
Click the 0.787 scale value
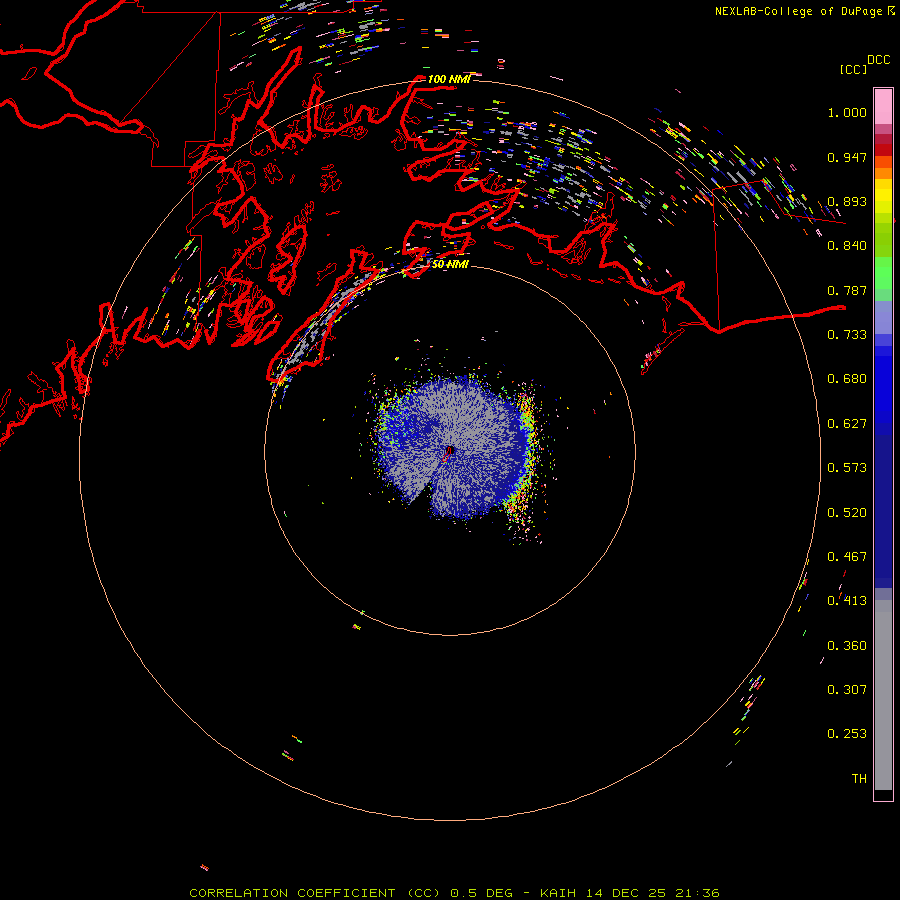pos(847,290)
